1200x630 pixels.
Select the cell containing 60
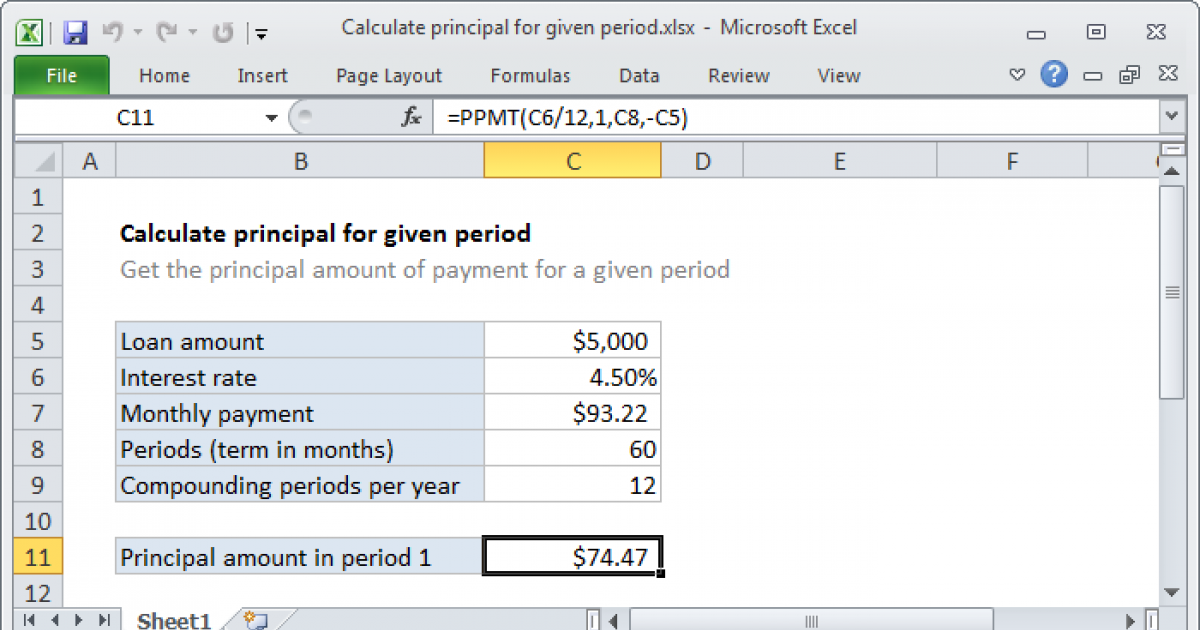tap(573, 449)
